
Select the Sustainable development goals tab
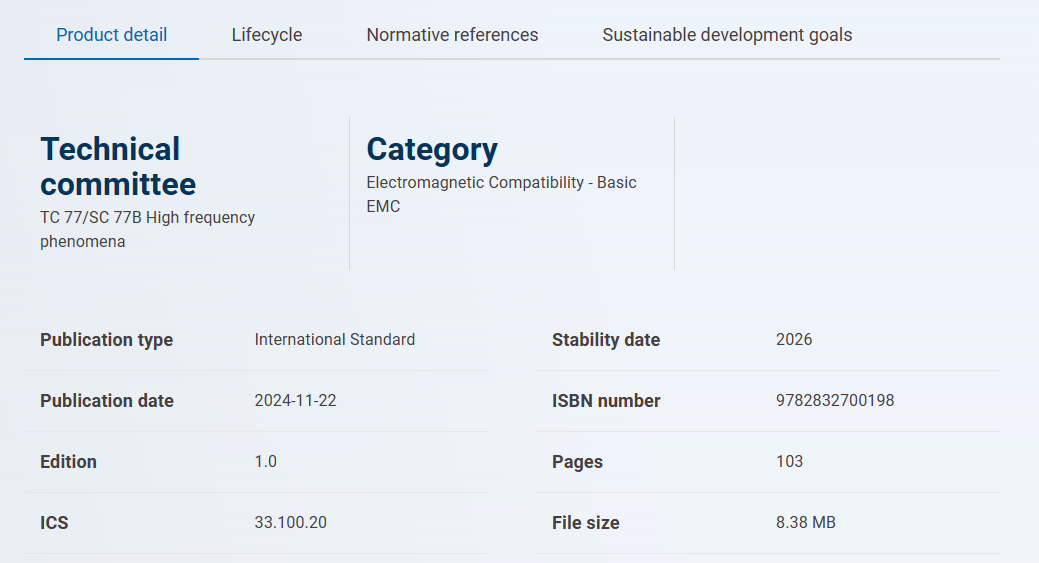point(727,35)
